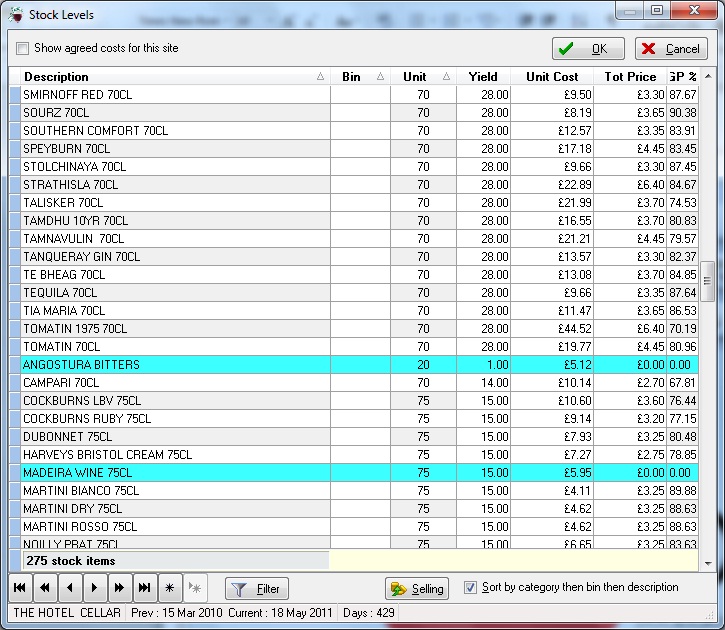Select TOMATIN 1975 70CL row

[354, 329]
